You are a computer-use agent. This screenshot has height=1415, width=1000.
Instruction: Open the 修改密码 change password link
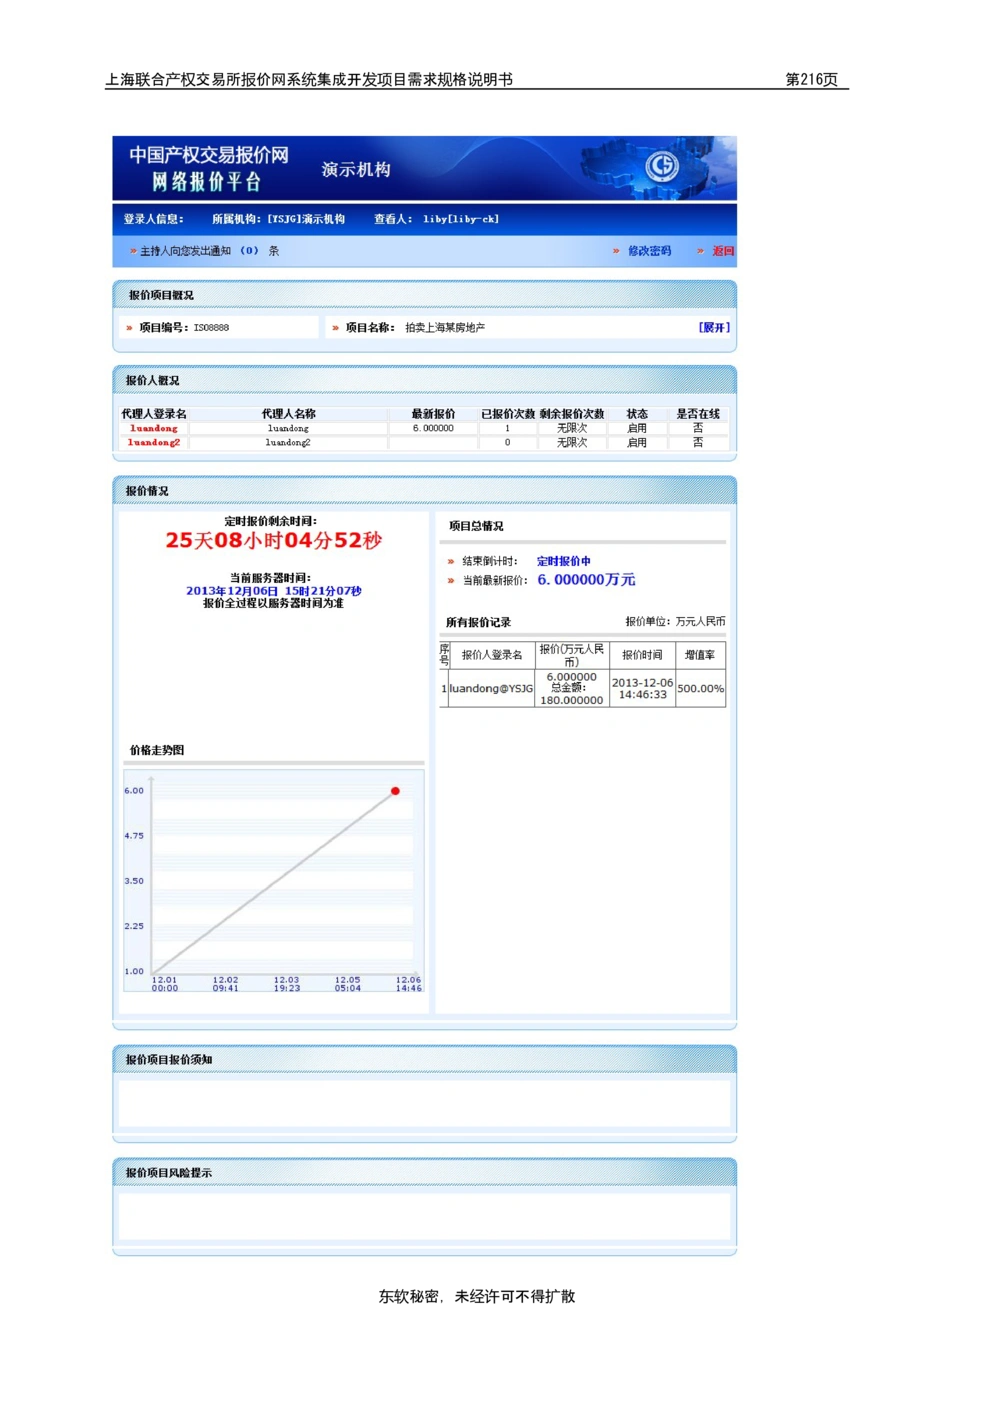[x=649, y=251]
